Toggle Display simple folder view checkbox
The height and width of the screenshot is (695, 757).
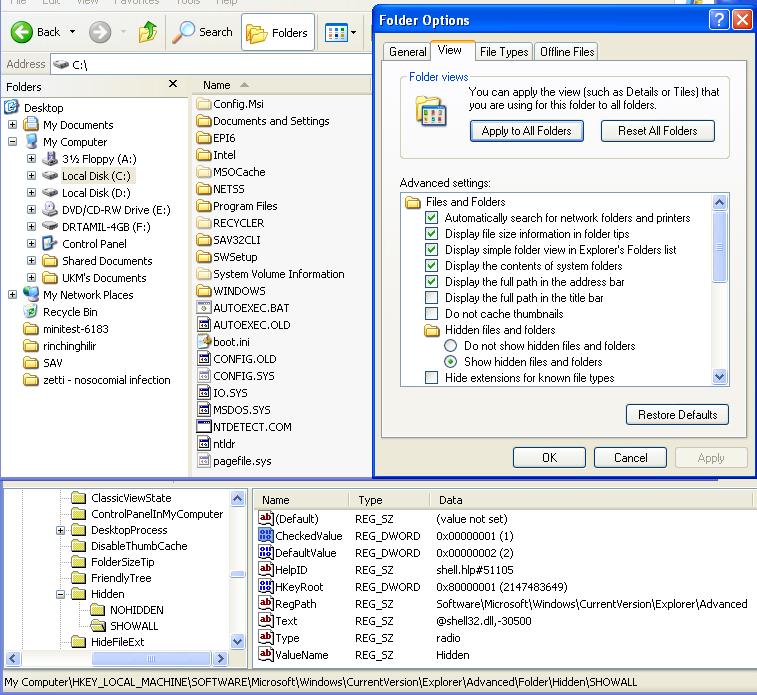click(432, 250)
